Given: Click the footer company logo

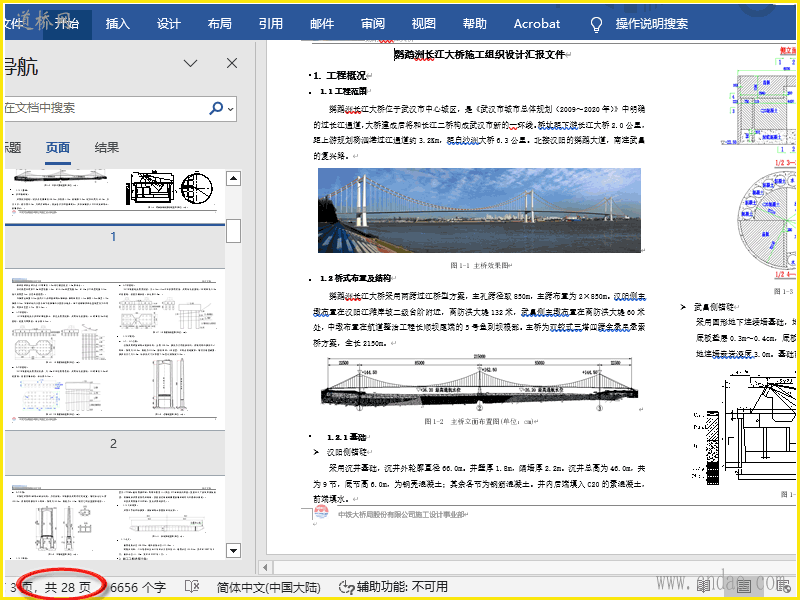Looking at the screenshot, I should [x=321, y=512].
